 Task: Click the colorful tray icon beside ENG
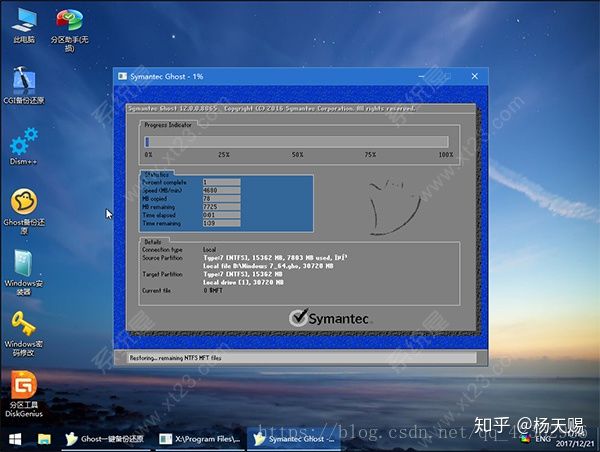[526, 439]
